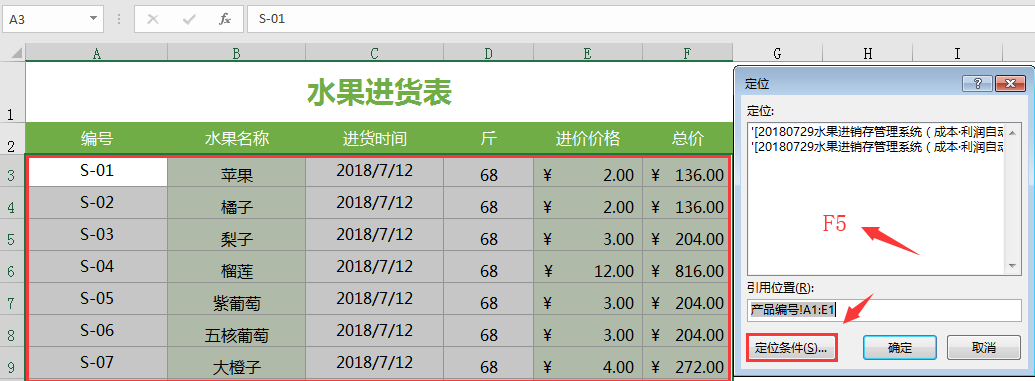Click the cancel entry X icon
Viewport: 1035px width, 381px height.
[153, 19]
